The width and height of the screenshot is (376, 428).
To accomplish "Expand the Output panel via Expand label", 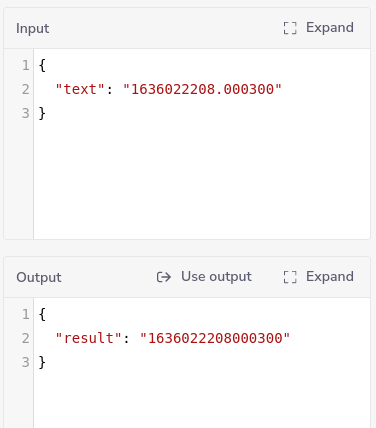I will tap(330, 277).
